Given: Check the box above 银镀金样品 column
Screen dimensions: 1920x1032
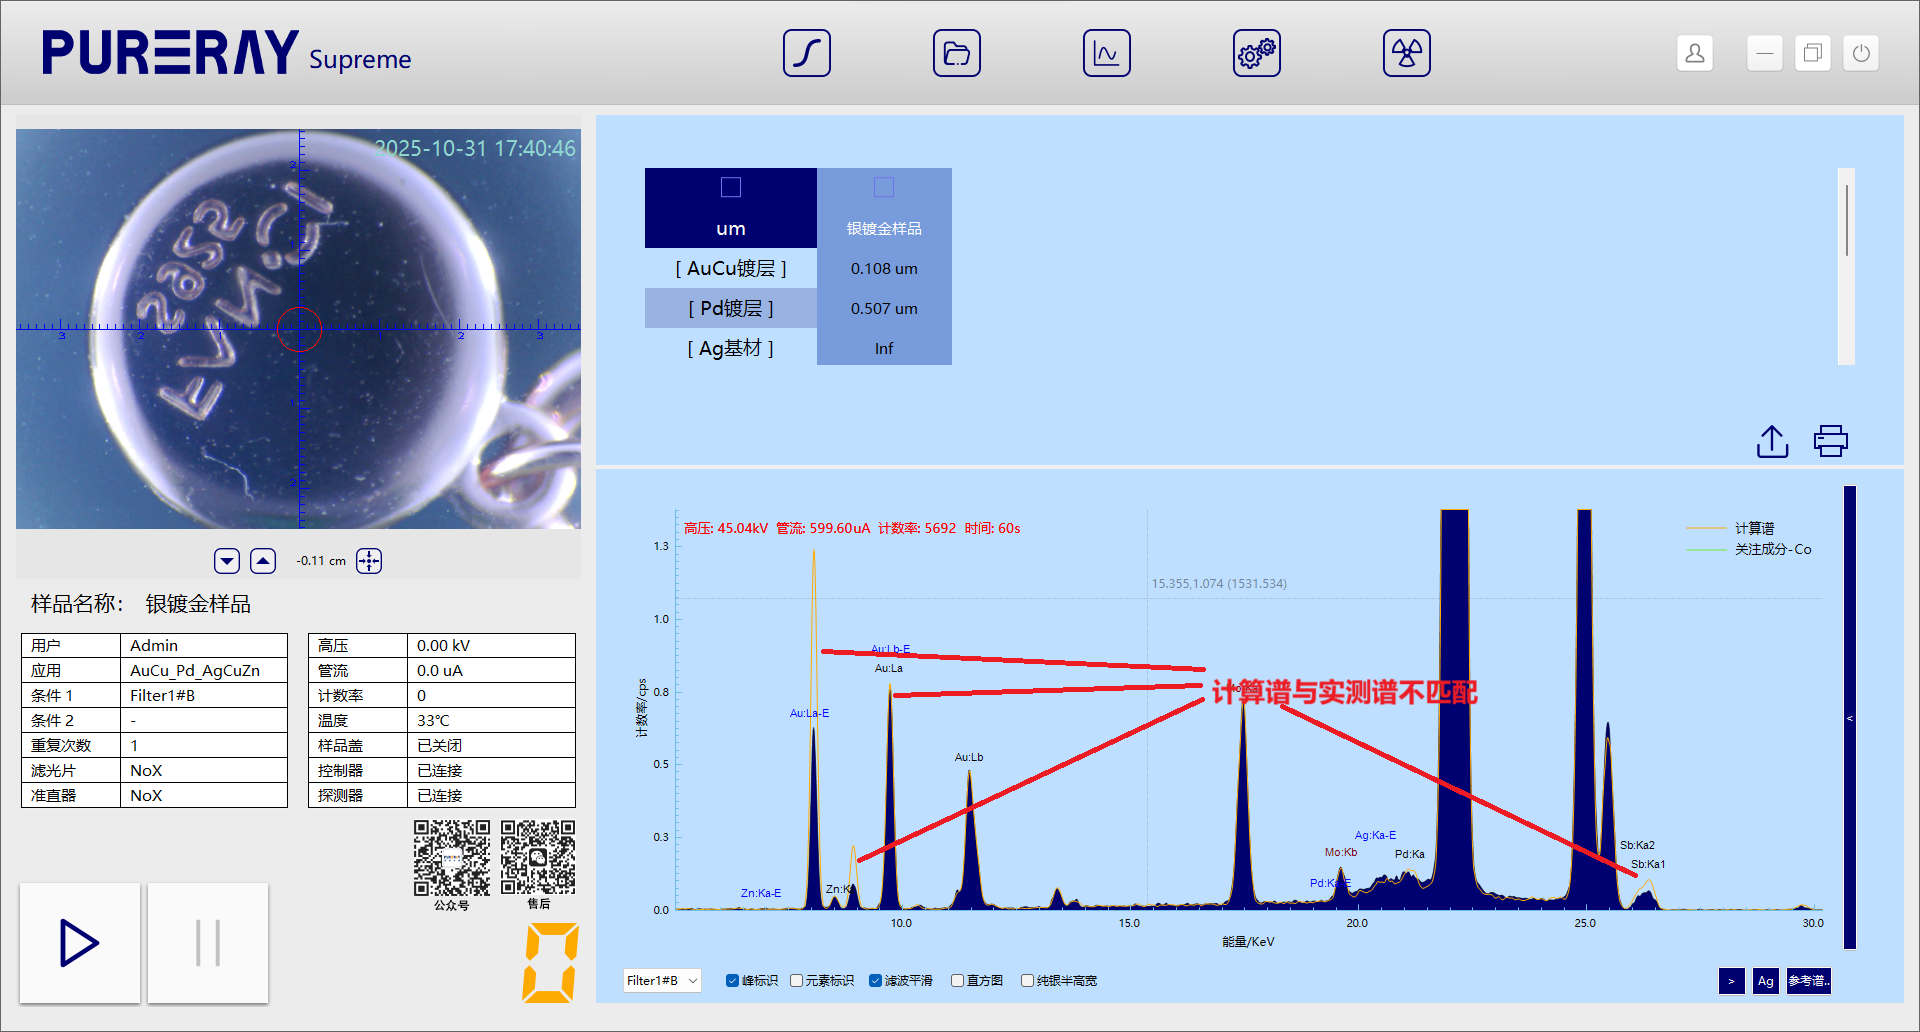Looking at the screenshot, I should 884,187.
